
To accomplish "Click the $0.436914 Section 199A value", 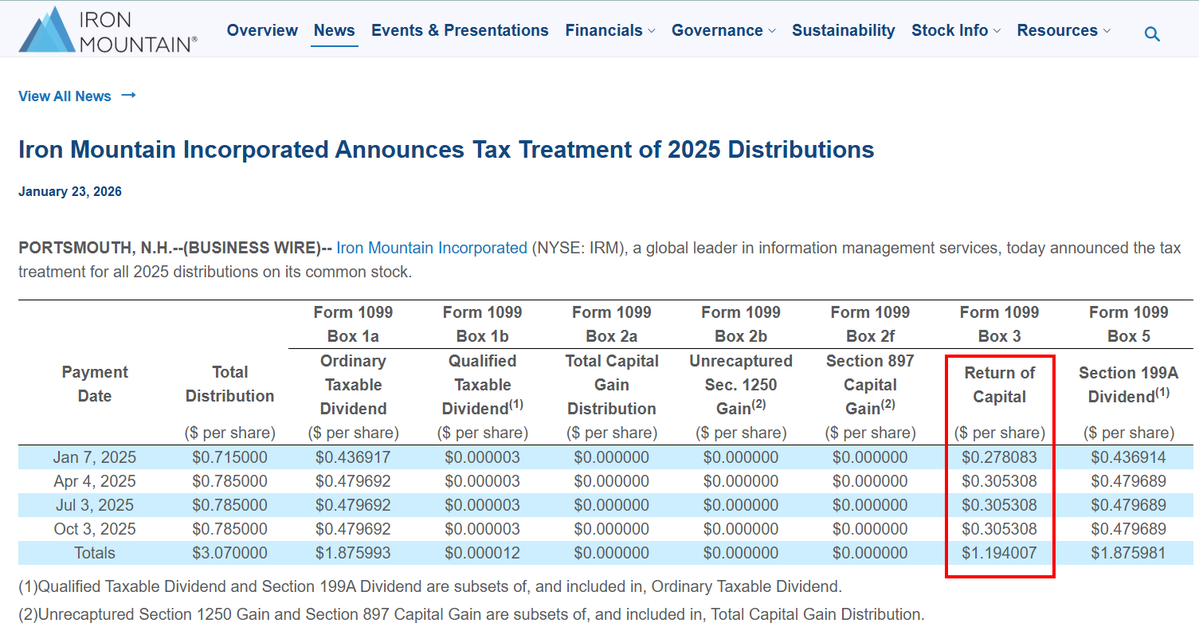I will (x=1129, y=457).
